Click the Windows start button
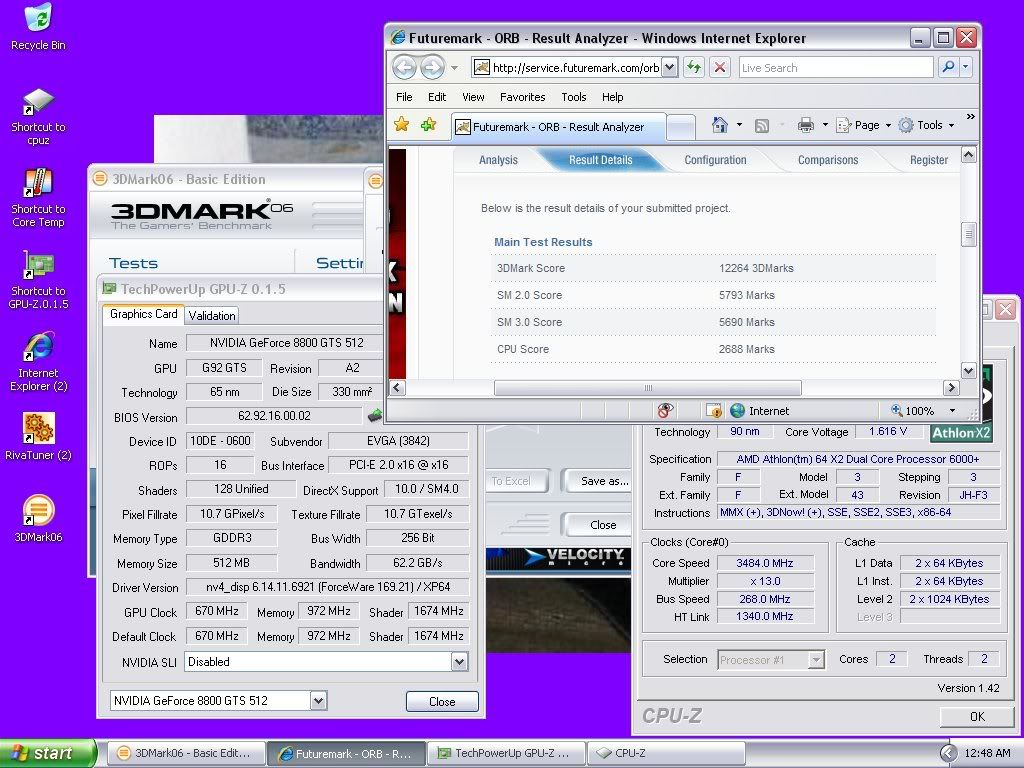Screen dimensions: 1024x768 pos(48,753)
